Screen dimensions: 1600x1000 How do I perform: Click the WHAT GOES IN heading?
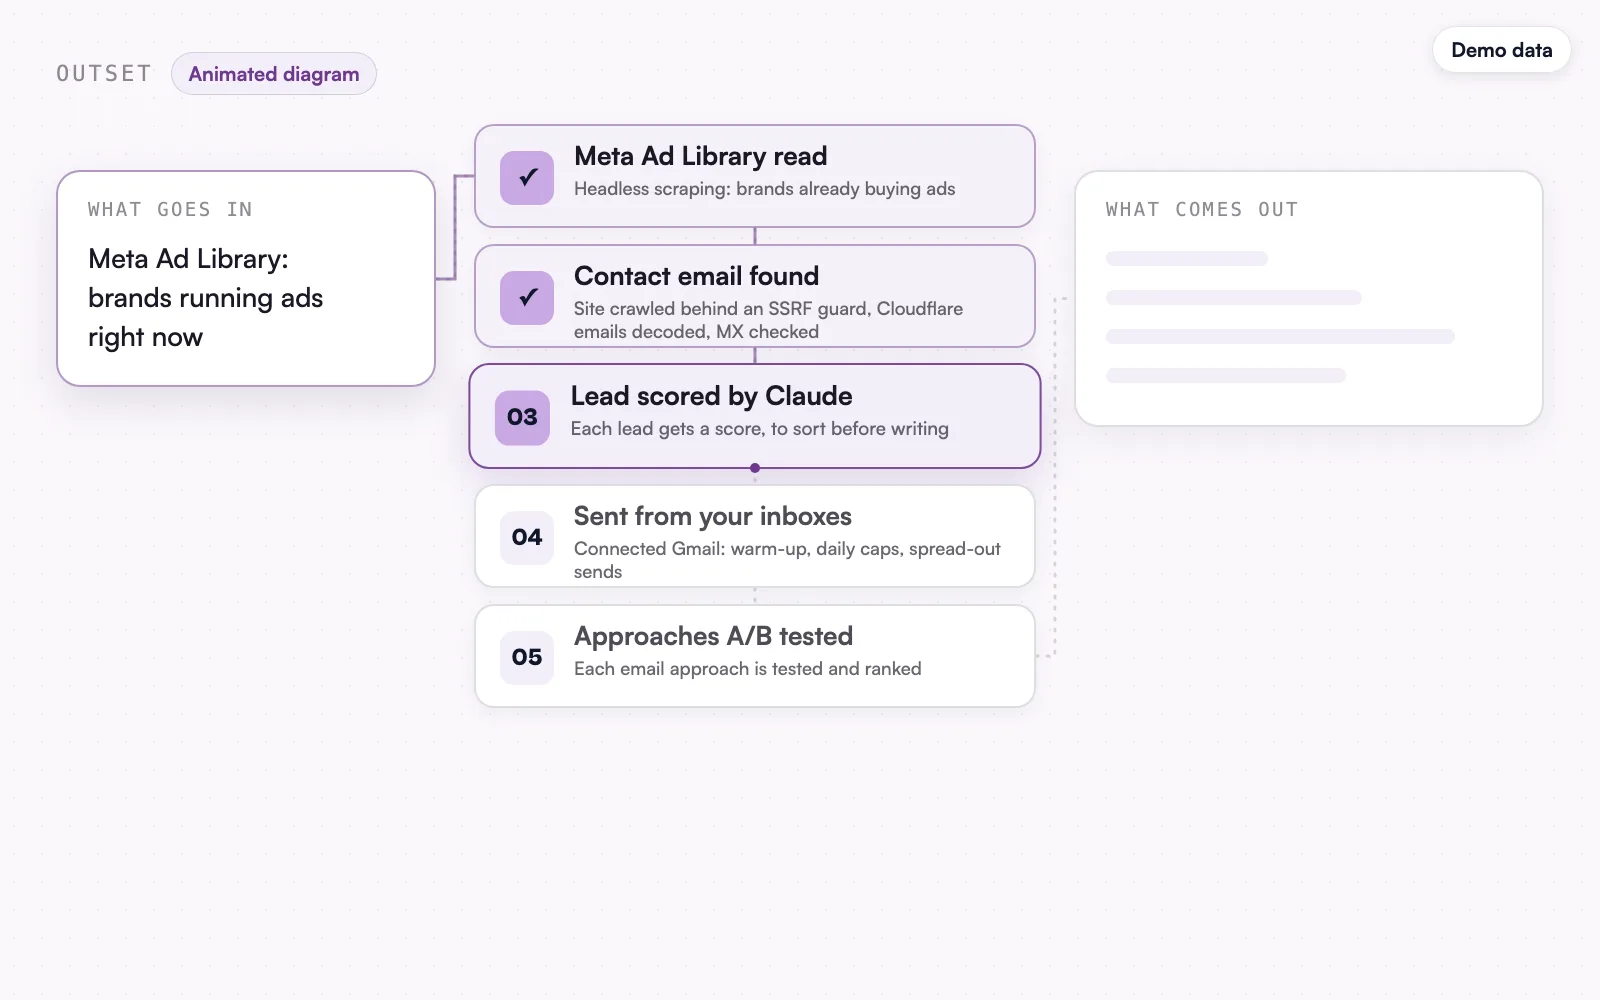tap(170, 209)
